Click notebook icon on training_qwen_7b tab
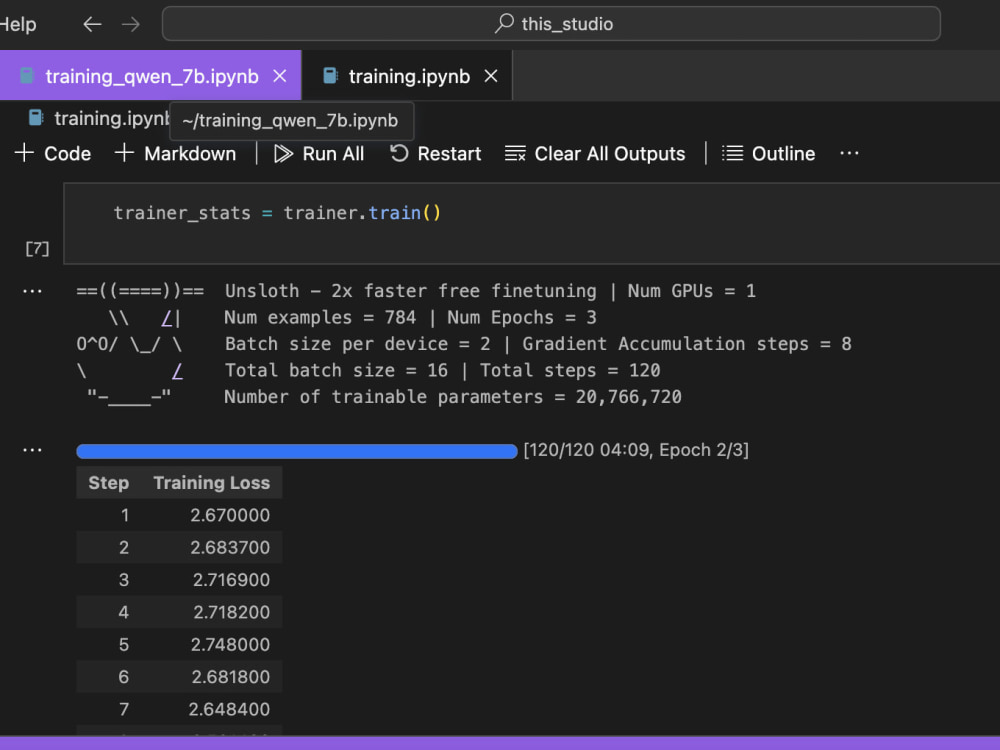This screenshot has width=1000, height=750. [x=27, y=76]
